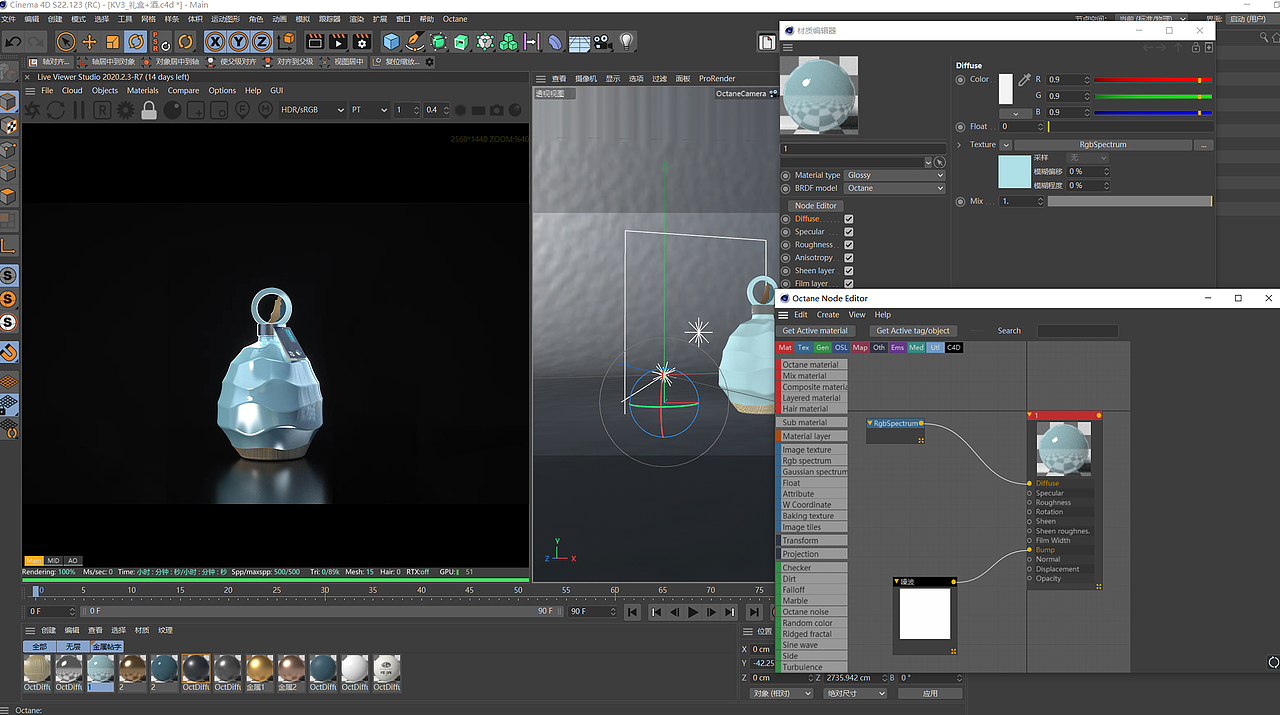Open the 采样 sampling dropdown
Viewport: 1280px width, 715px height.
pyautogui.click(x=1087, y=158)
